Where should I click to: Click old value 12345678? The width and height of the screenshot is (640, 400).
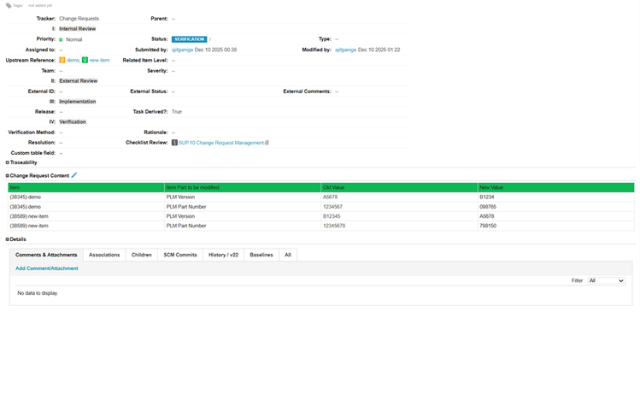pyautogui.click(x=334, y=226)
